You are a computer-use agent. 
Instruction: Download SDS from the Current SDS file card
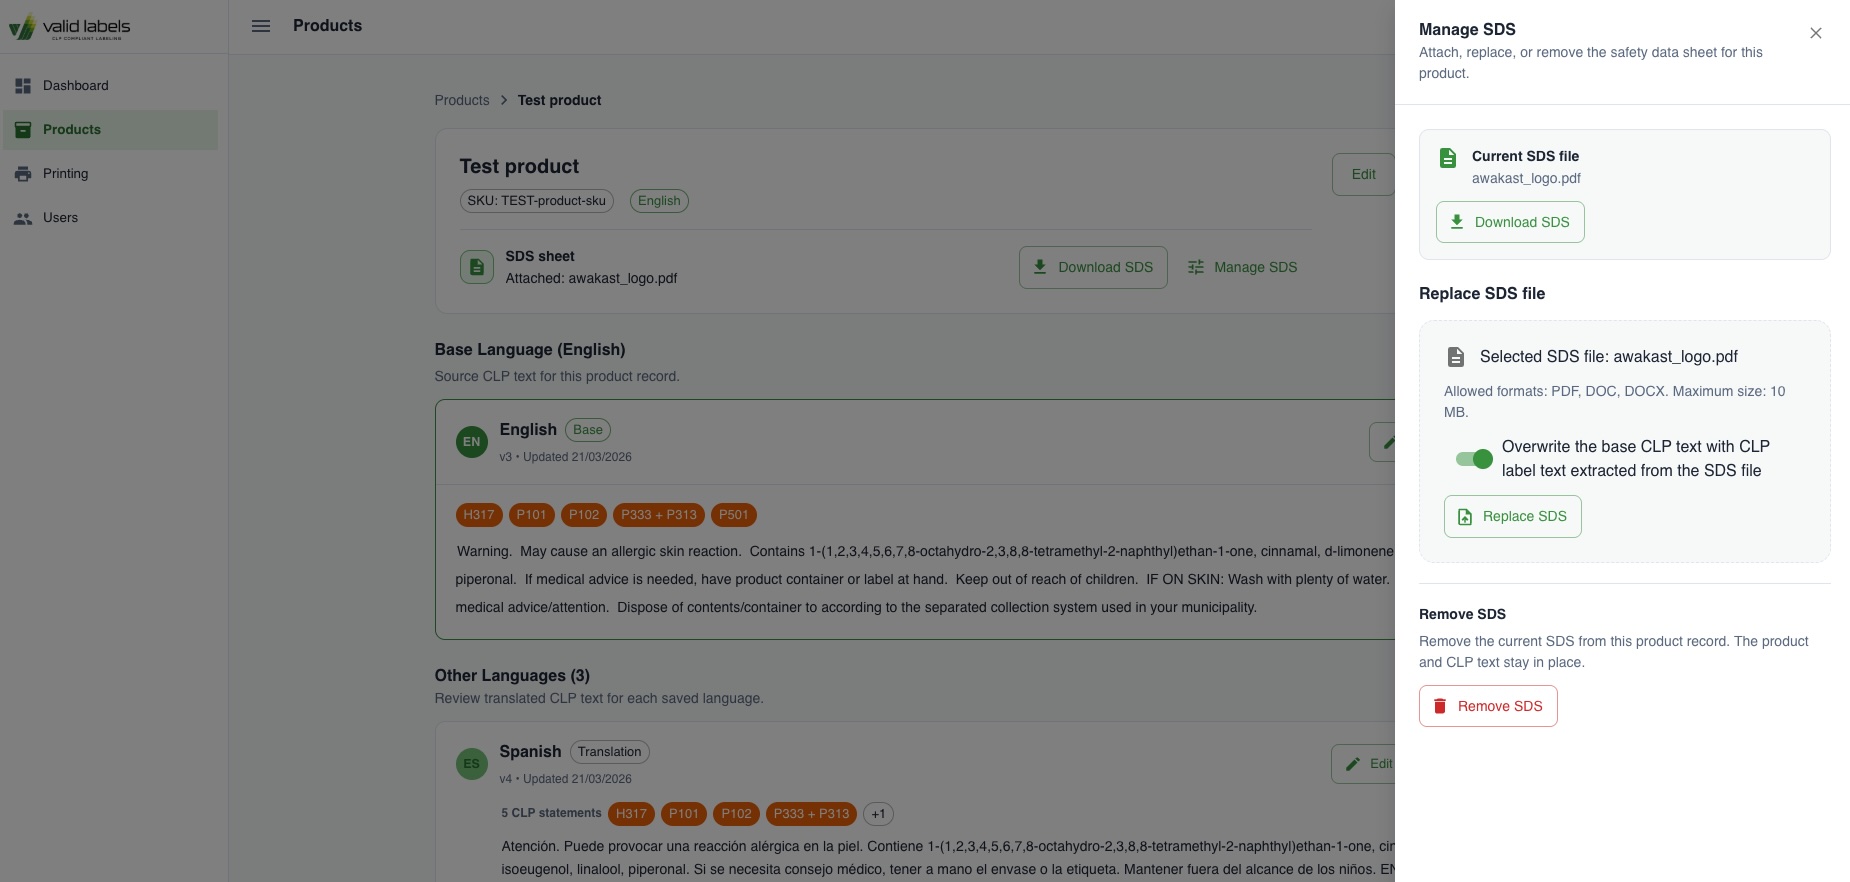pyautogui.click(x=1510, y=222)
